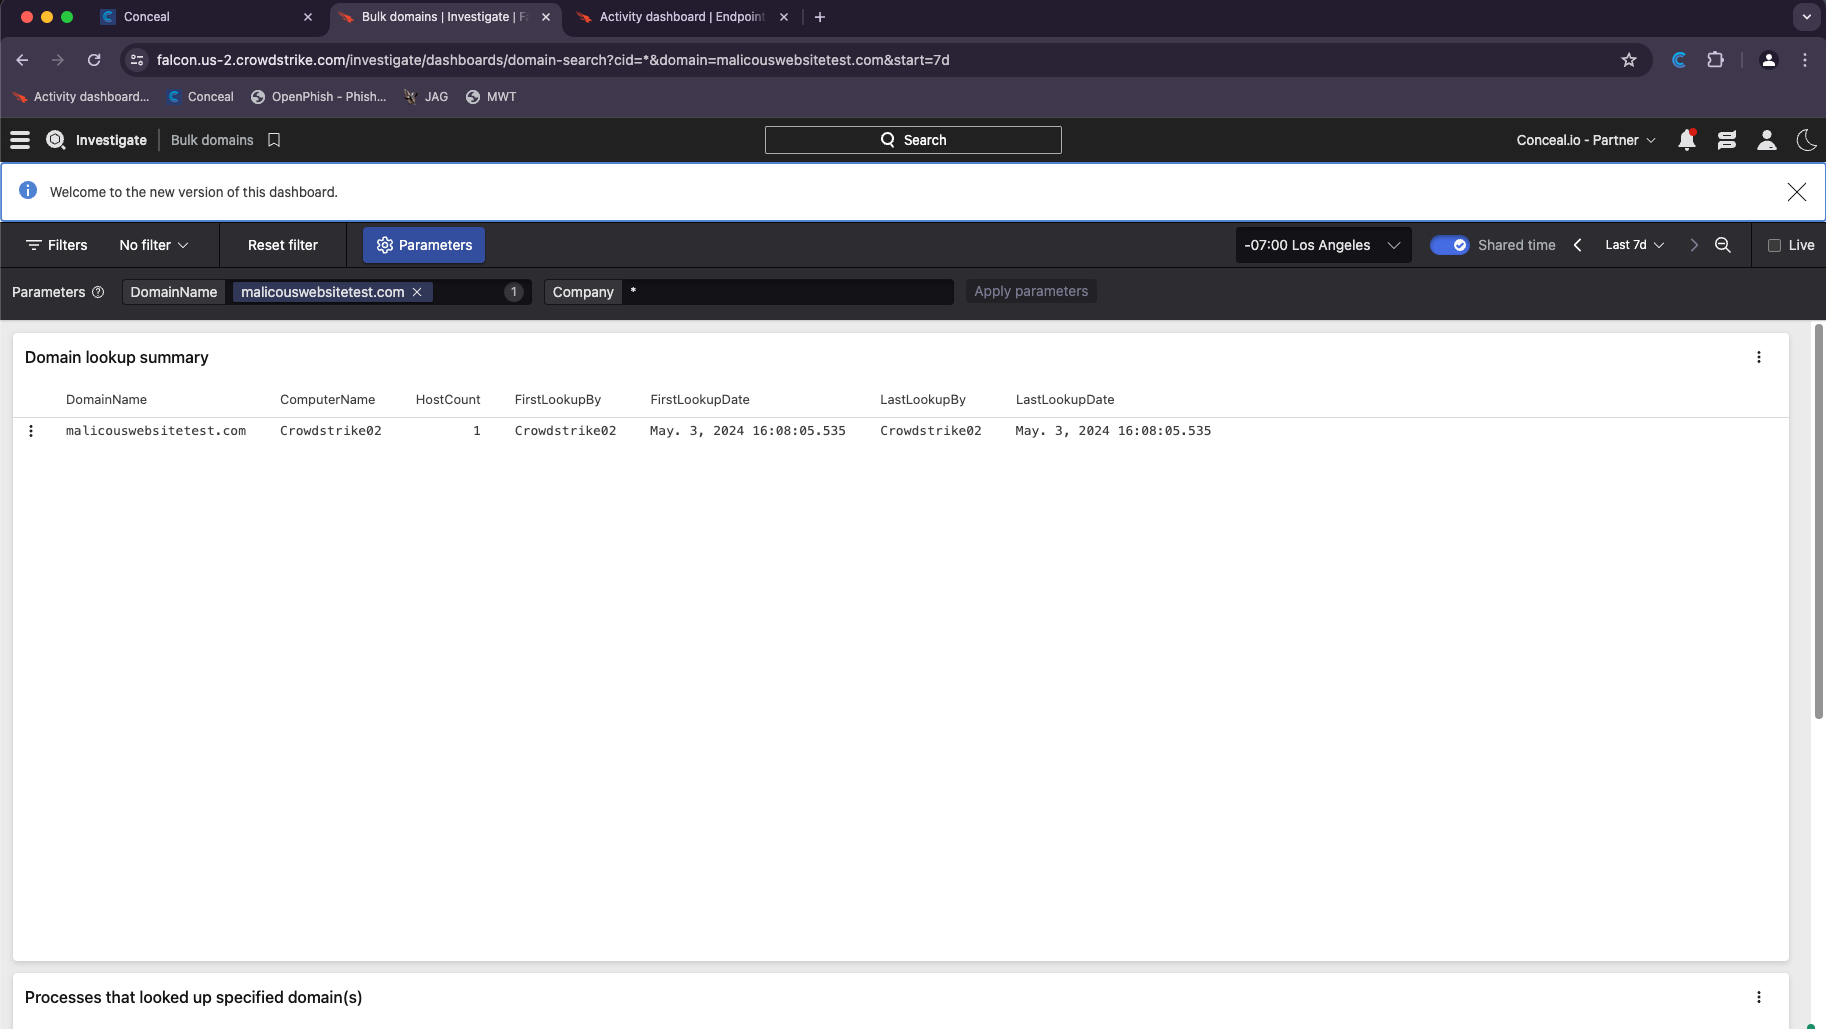
Task: Toggle the Parameters button
Action: (x=423, y=245)
